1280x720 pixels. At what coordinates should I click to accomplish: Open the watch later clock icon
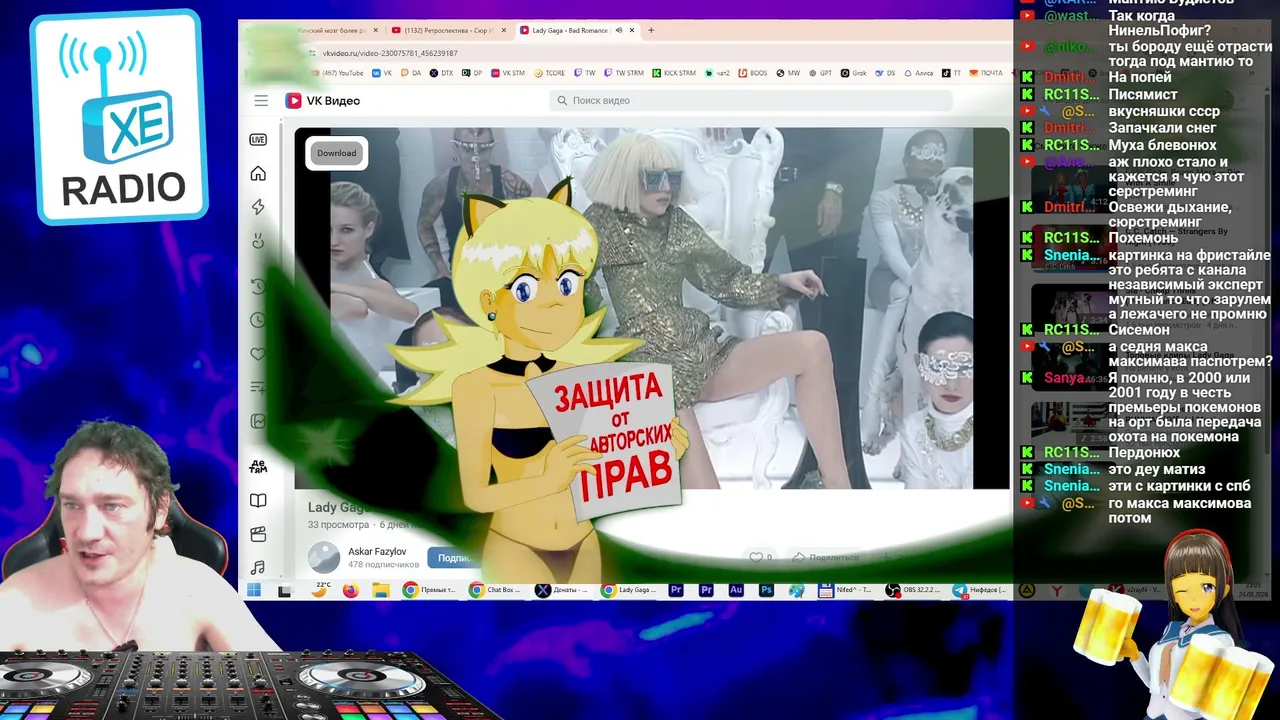point(258,320)
